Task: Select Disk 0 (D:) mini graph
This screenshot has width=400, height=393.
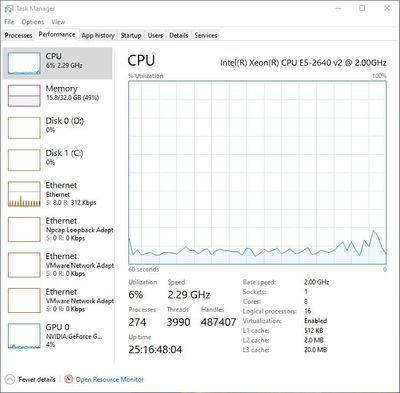Action: (24, 128)
